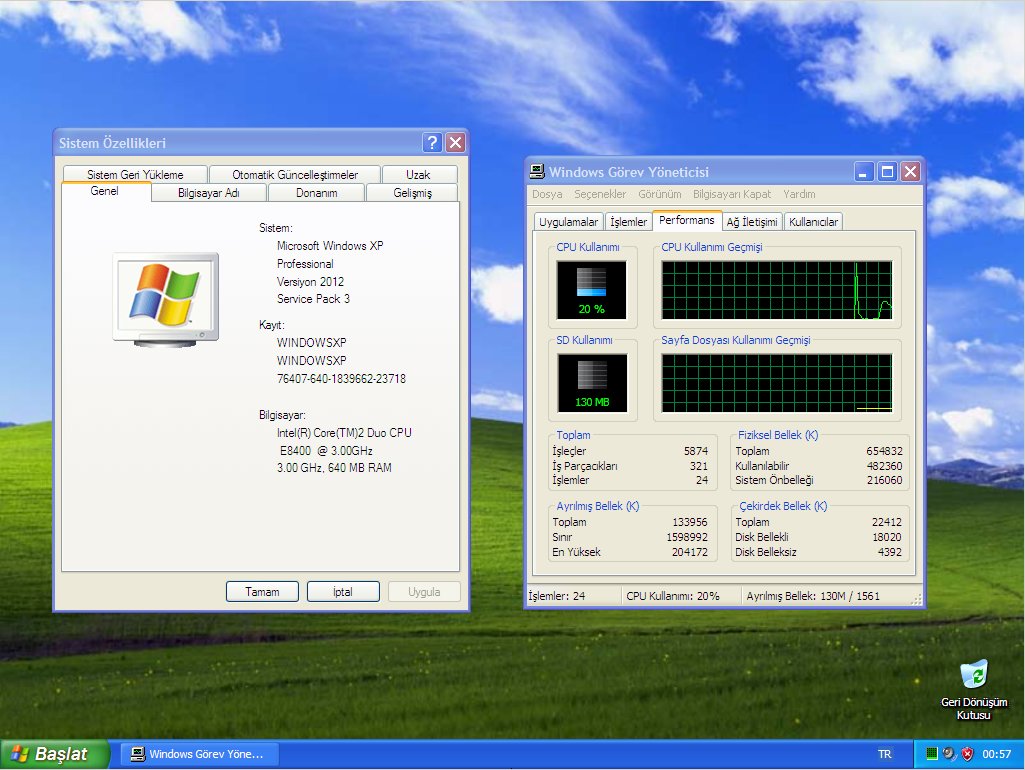
Task: Switch to the Uygulamalar tab
Action: pyautogui.click(x=568, y=222)
